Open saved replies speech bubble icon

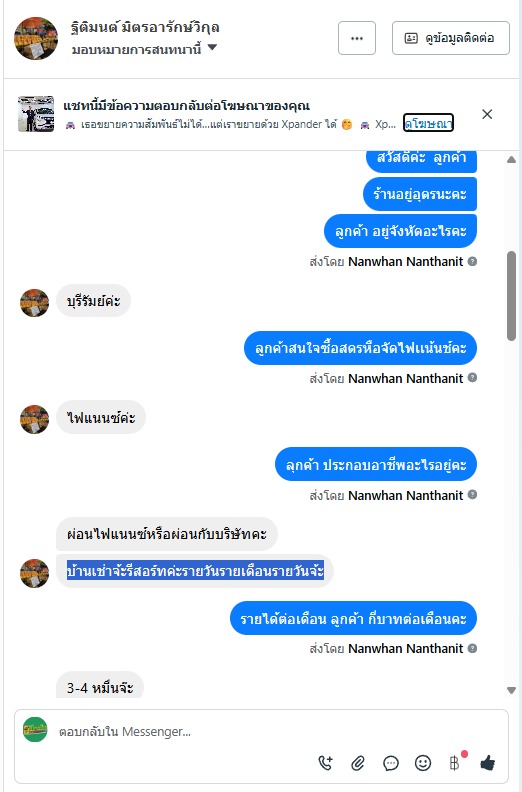pyautogui.click(x=390, y=763)
